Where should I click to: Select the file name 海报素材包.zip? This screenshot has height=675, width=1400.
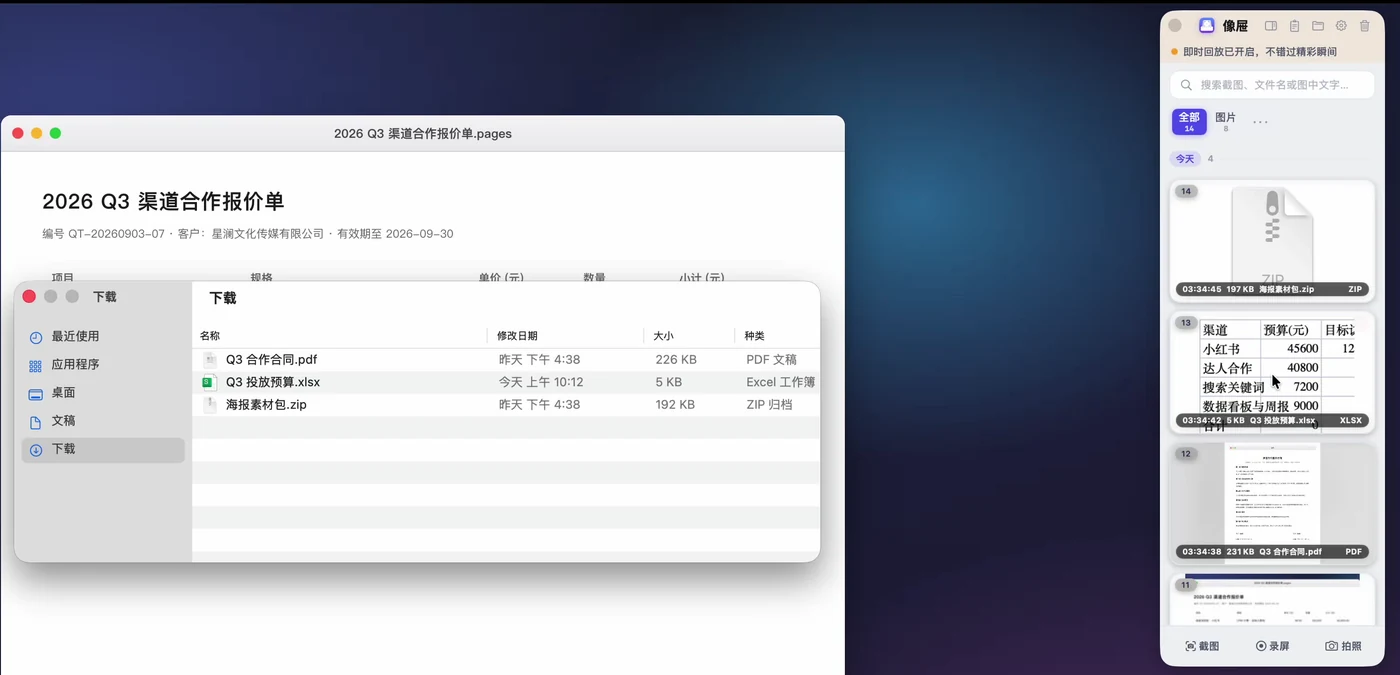(x=266, y=405)
